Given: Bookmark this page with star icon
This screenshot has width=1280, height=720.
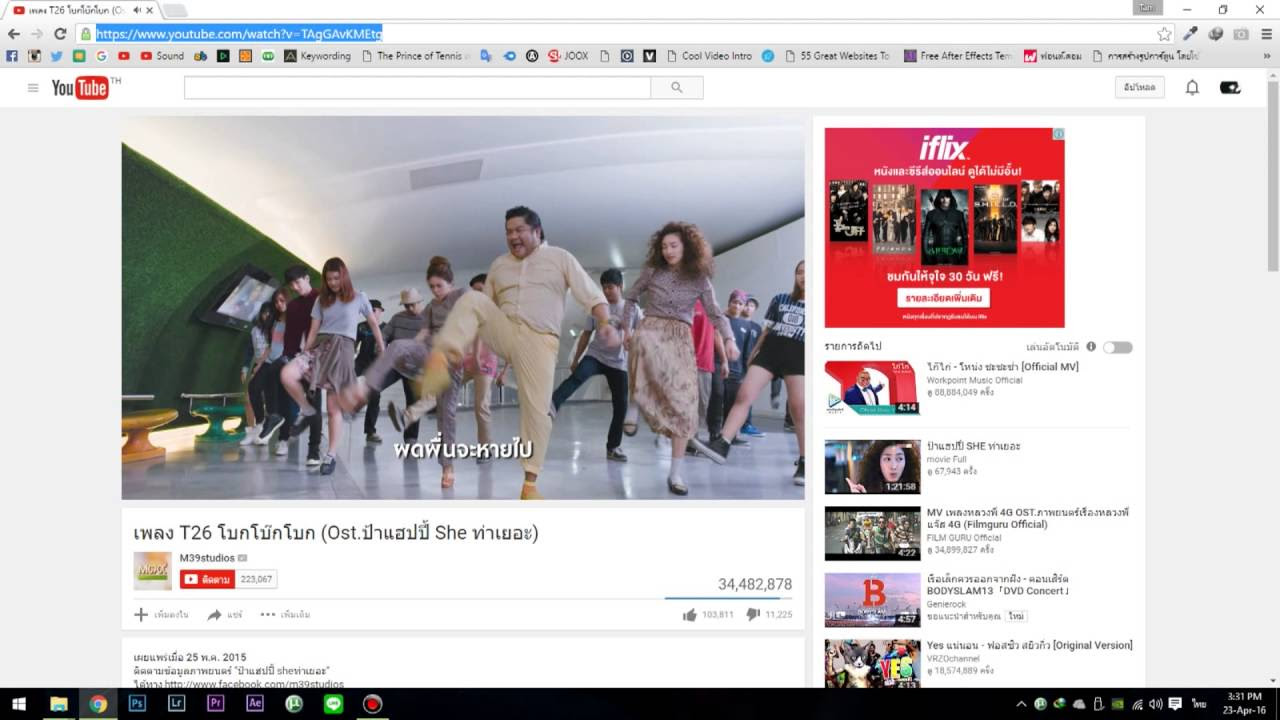Looking at the screenshot, I should pyautogui.click(x=1164, y=34).
